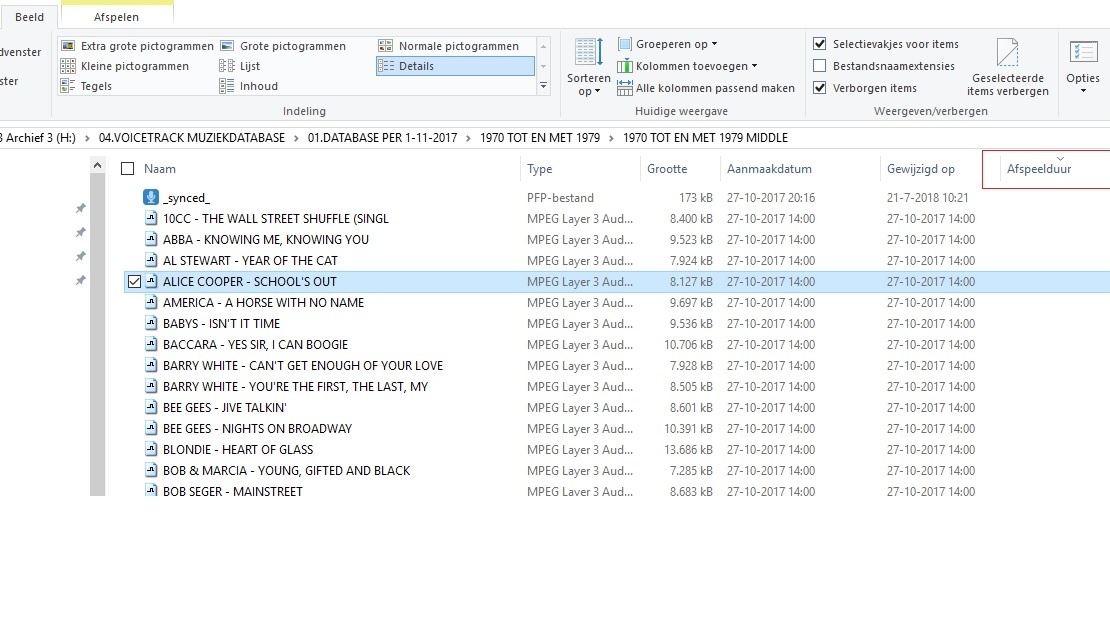Click navigation pane scroll up arrow
Screen dimensions: 1110x630
(x=98, y=166)
